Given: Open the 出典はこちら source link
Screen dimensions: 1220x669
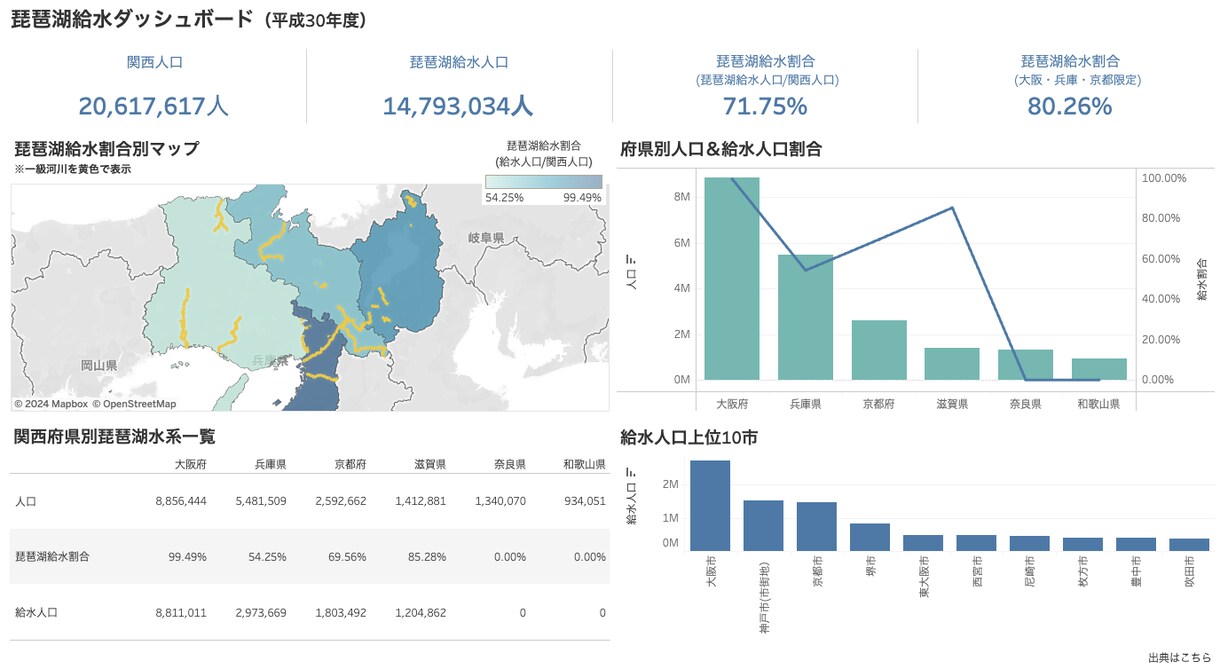Looking at the screenshot, I should (1179, 657).
